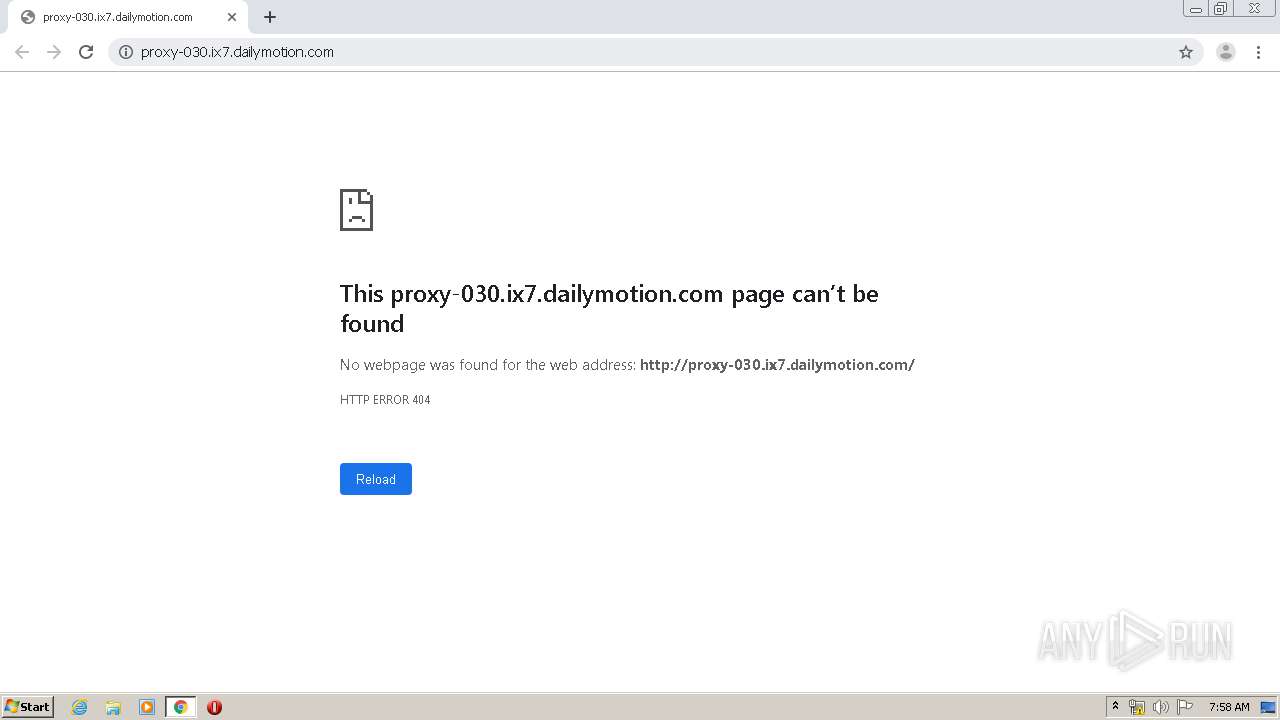The height and width of the screenshot is (720, 1280).
Task: Restore down the Chrome window
Action: pos(1221,9)
